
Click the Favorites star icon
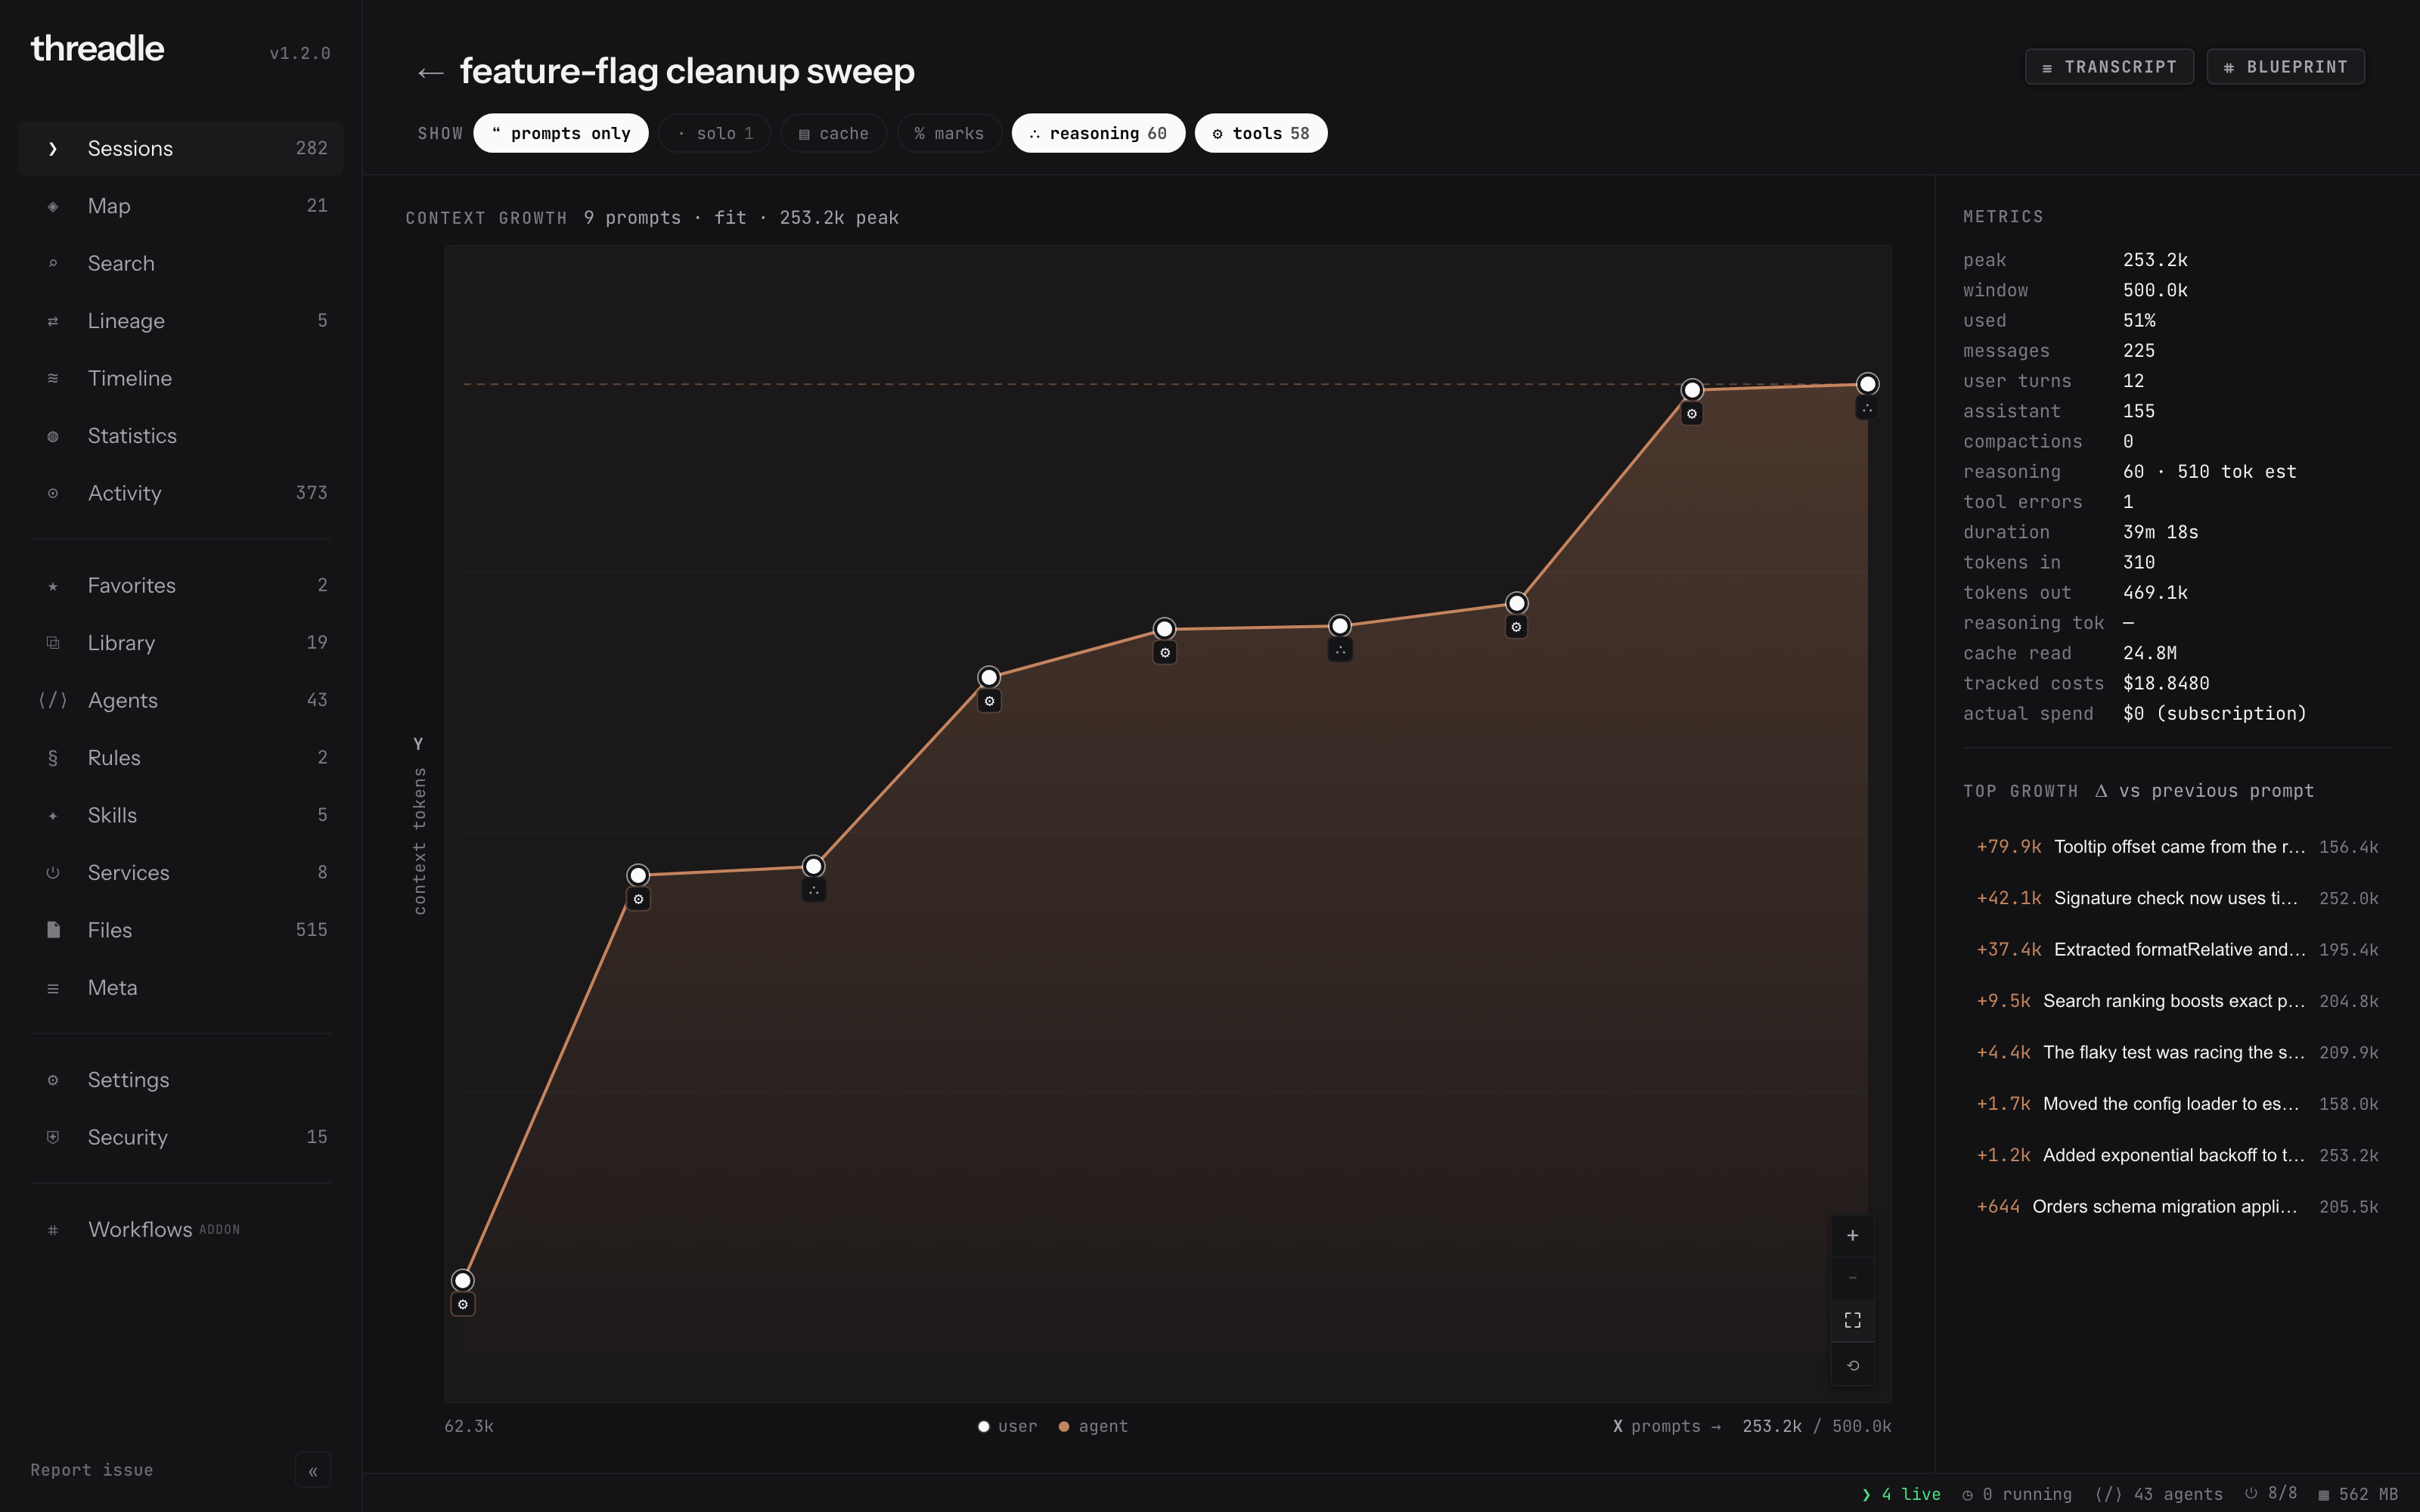[53, 586]
